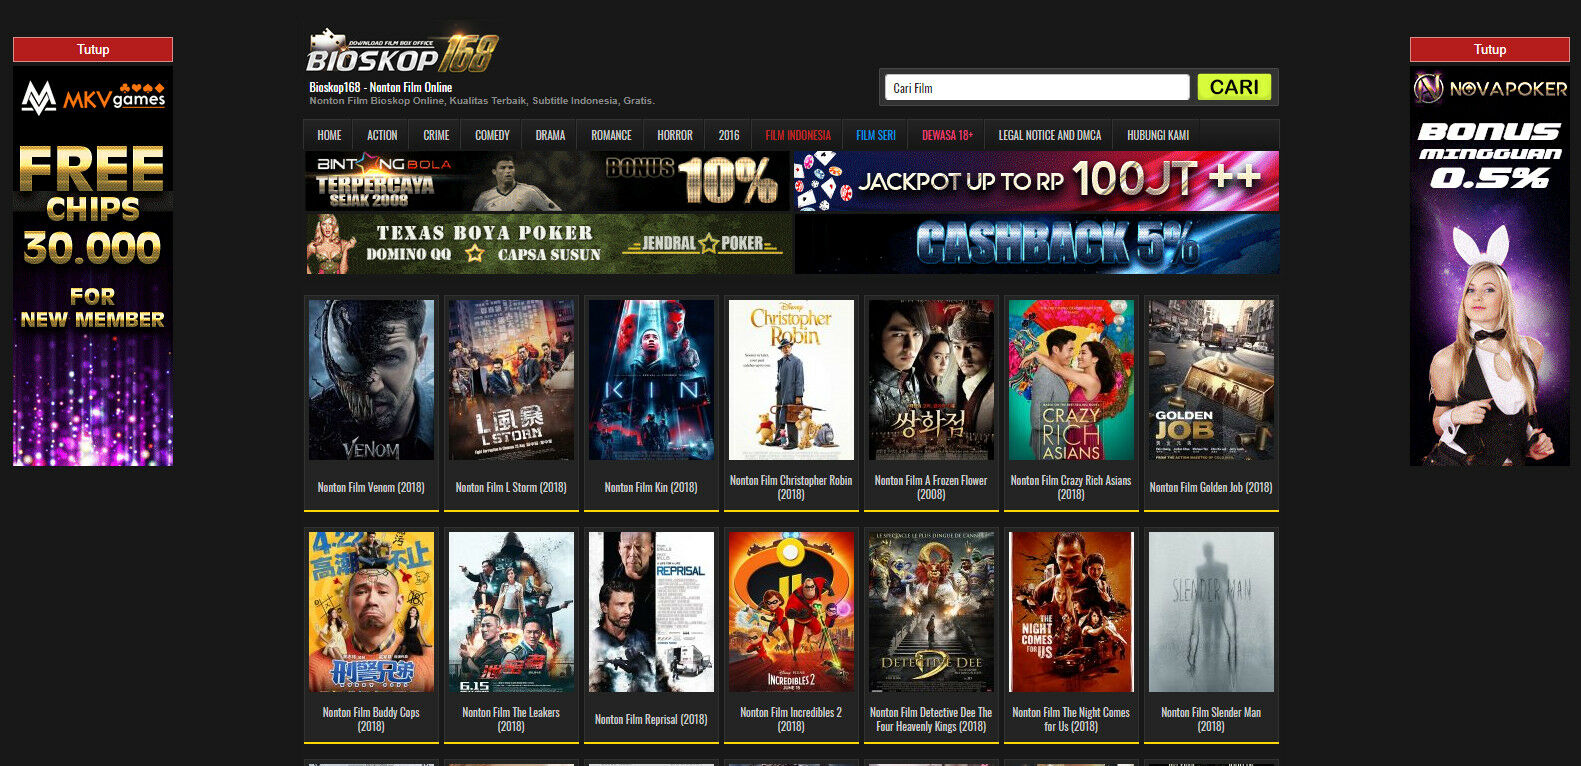Click 'Nonton Film A Frozen Flower (2008)' link
Image resolution: width=1581 pixels, height=766 pixels.
931,487
